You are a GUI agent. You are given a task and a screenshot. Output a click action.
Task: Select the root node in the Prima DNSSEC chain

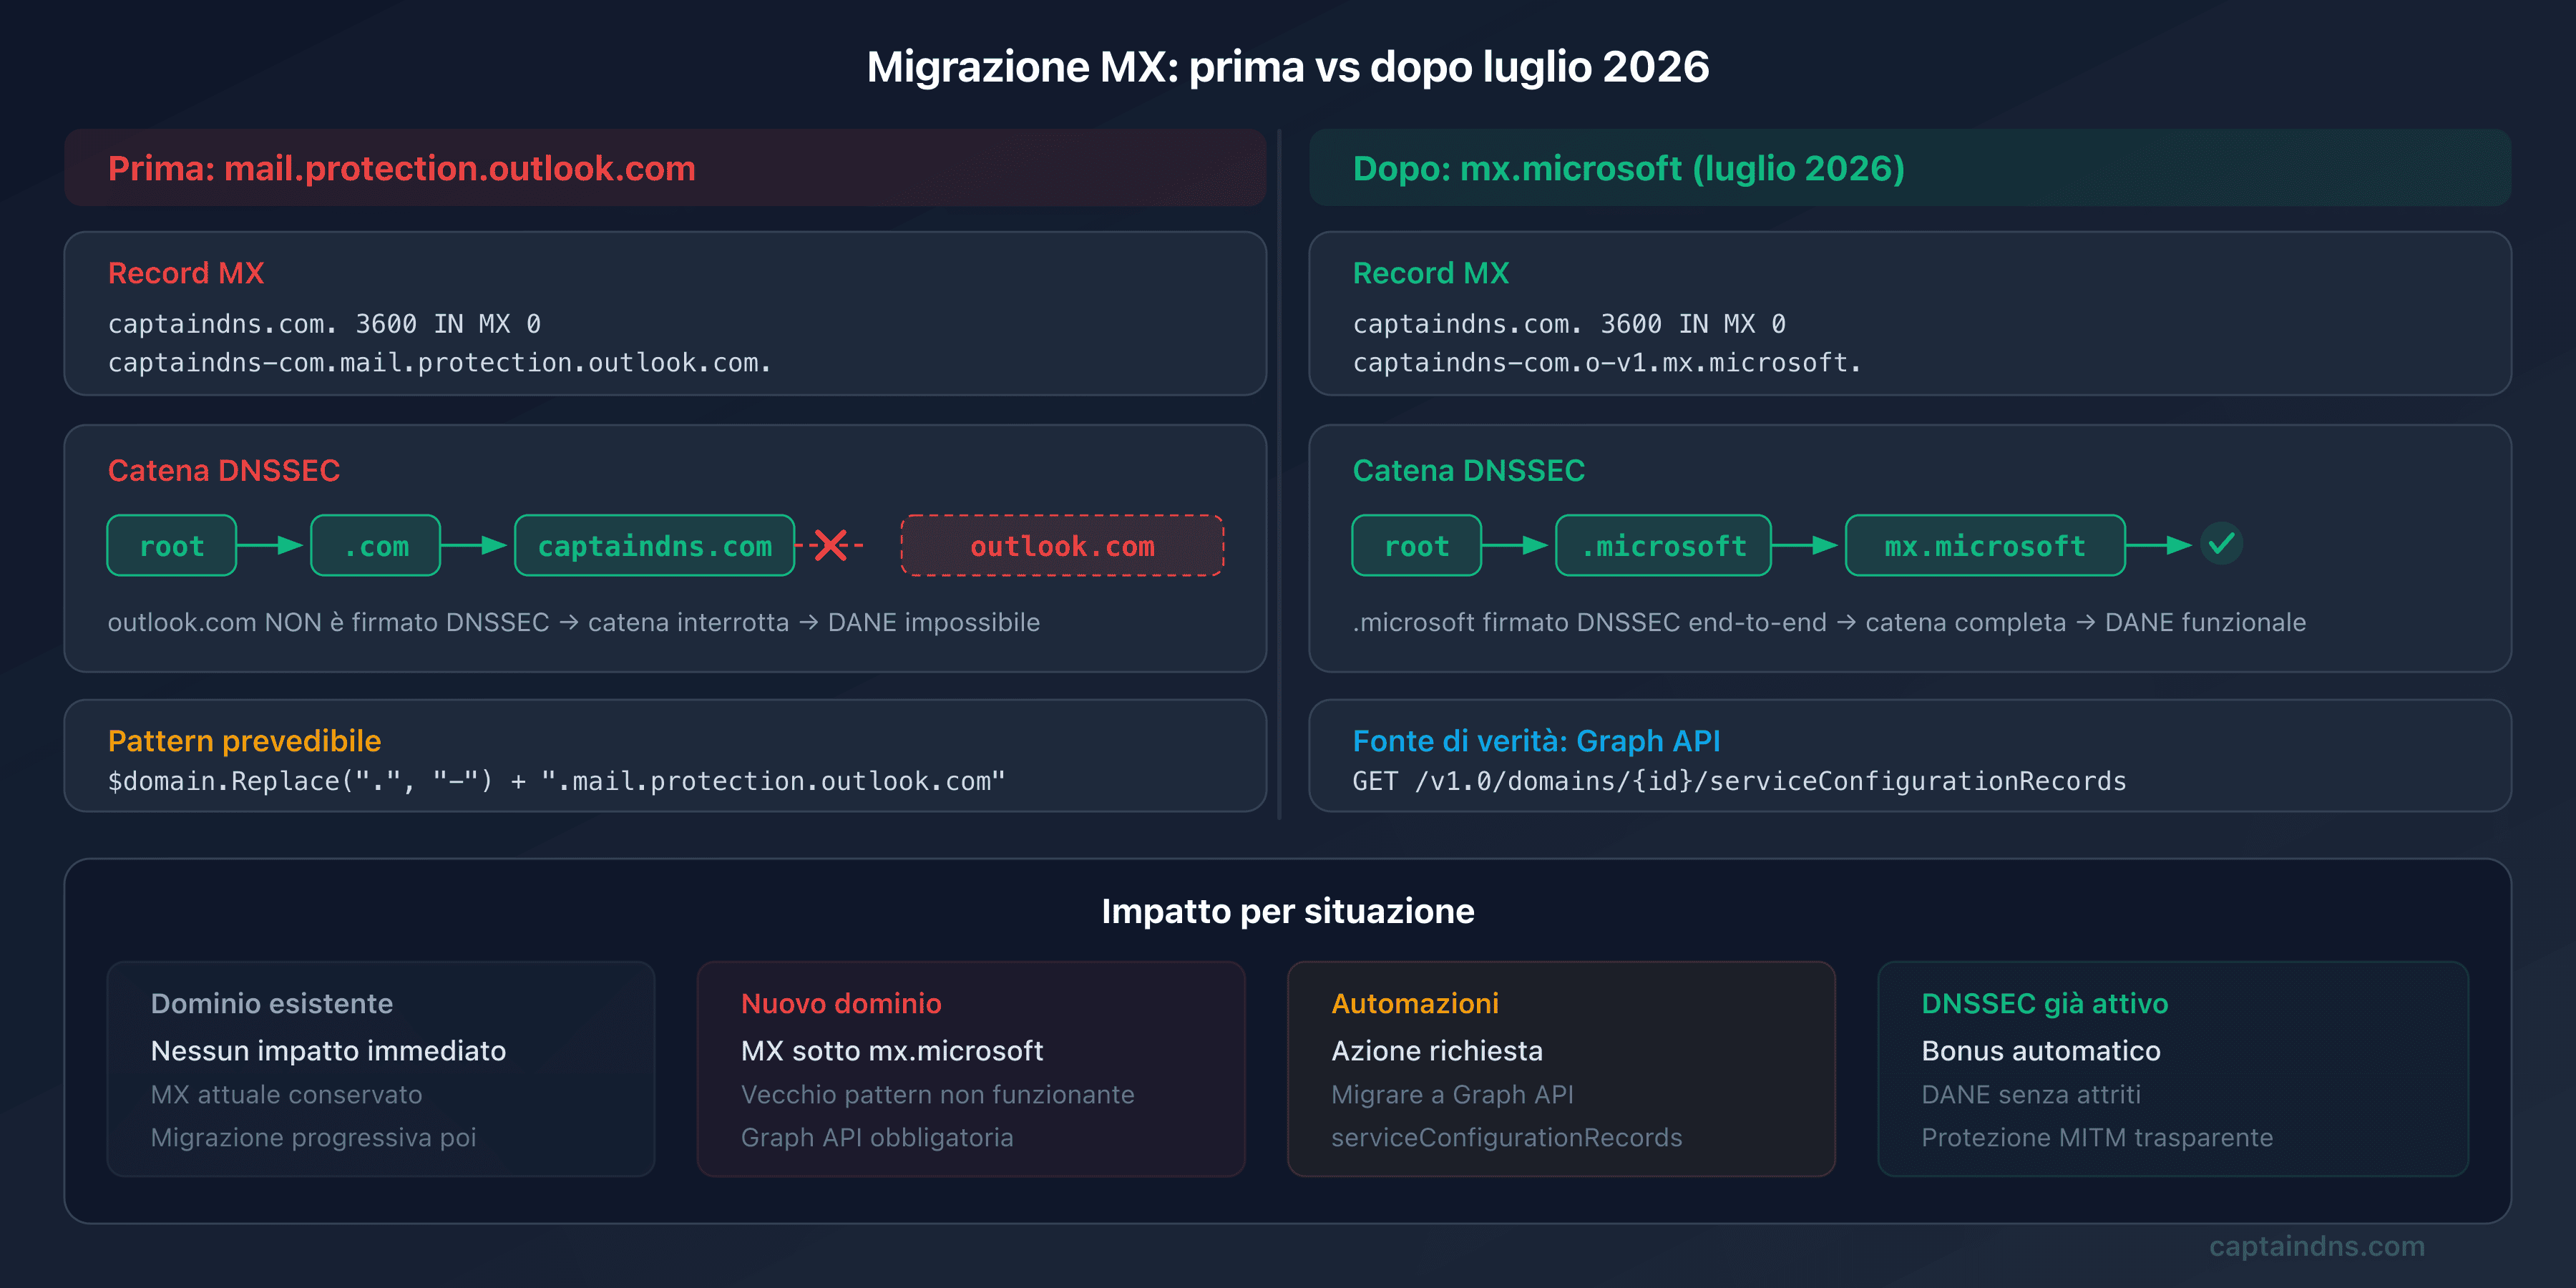click(172, 545)
